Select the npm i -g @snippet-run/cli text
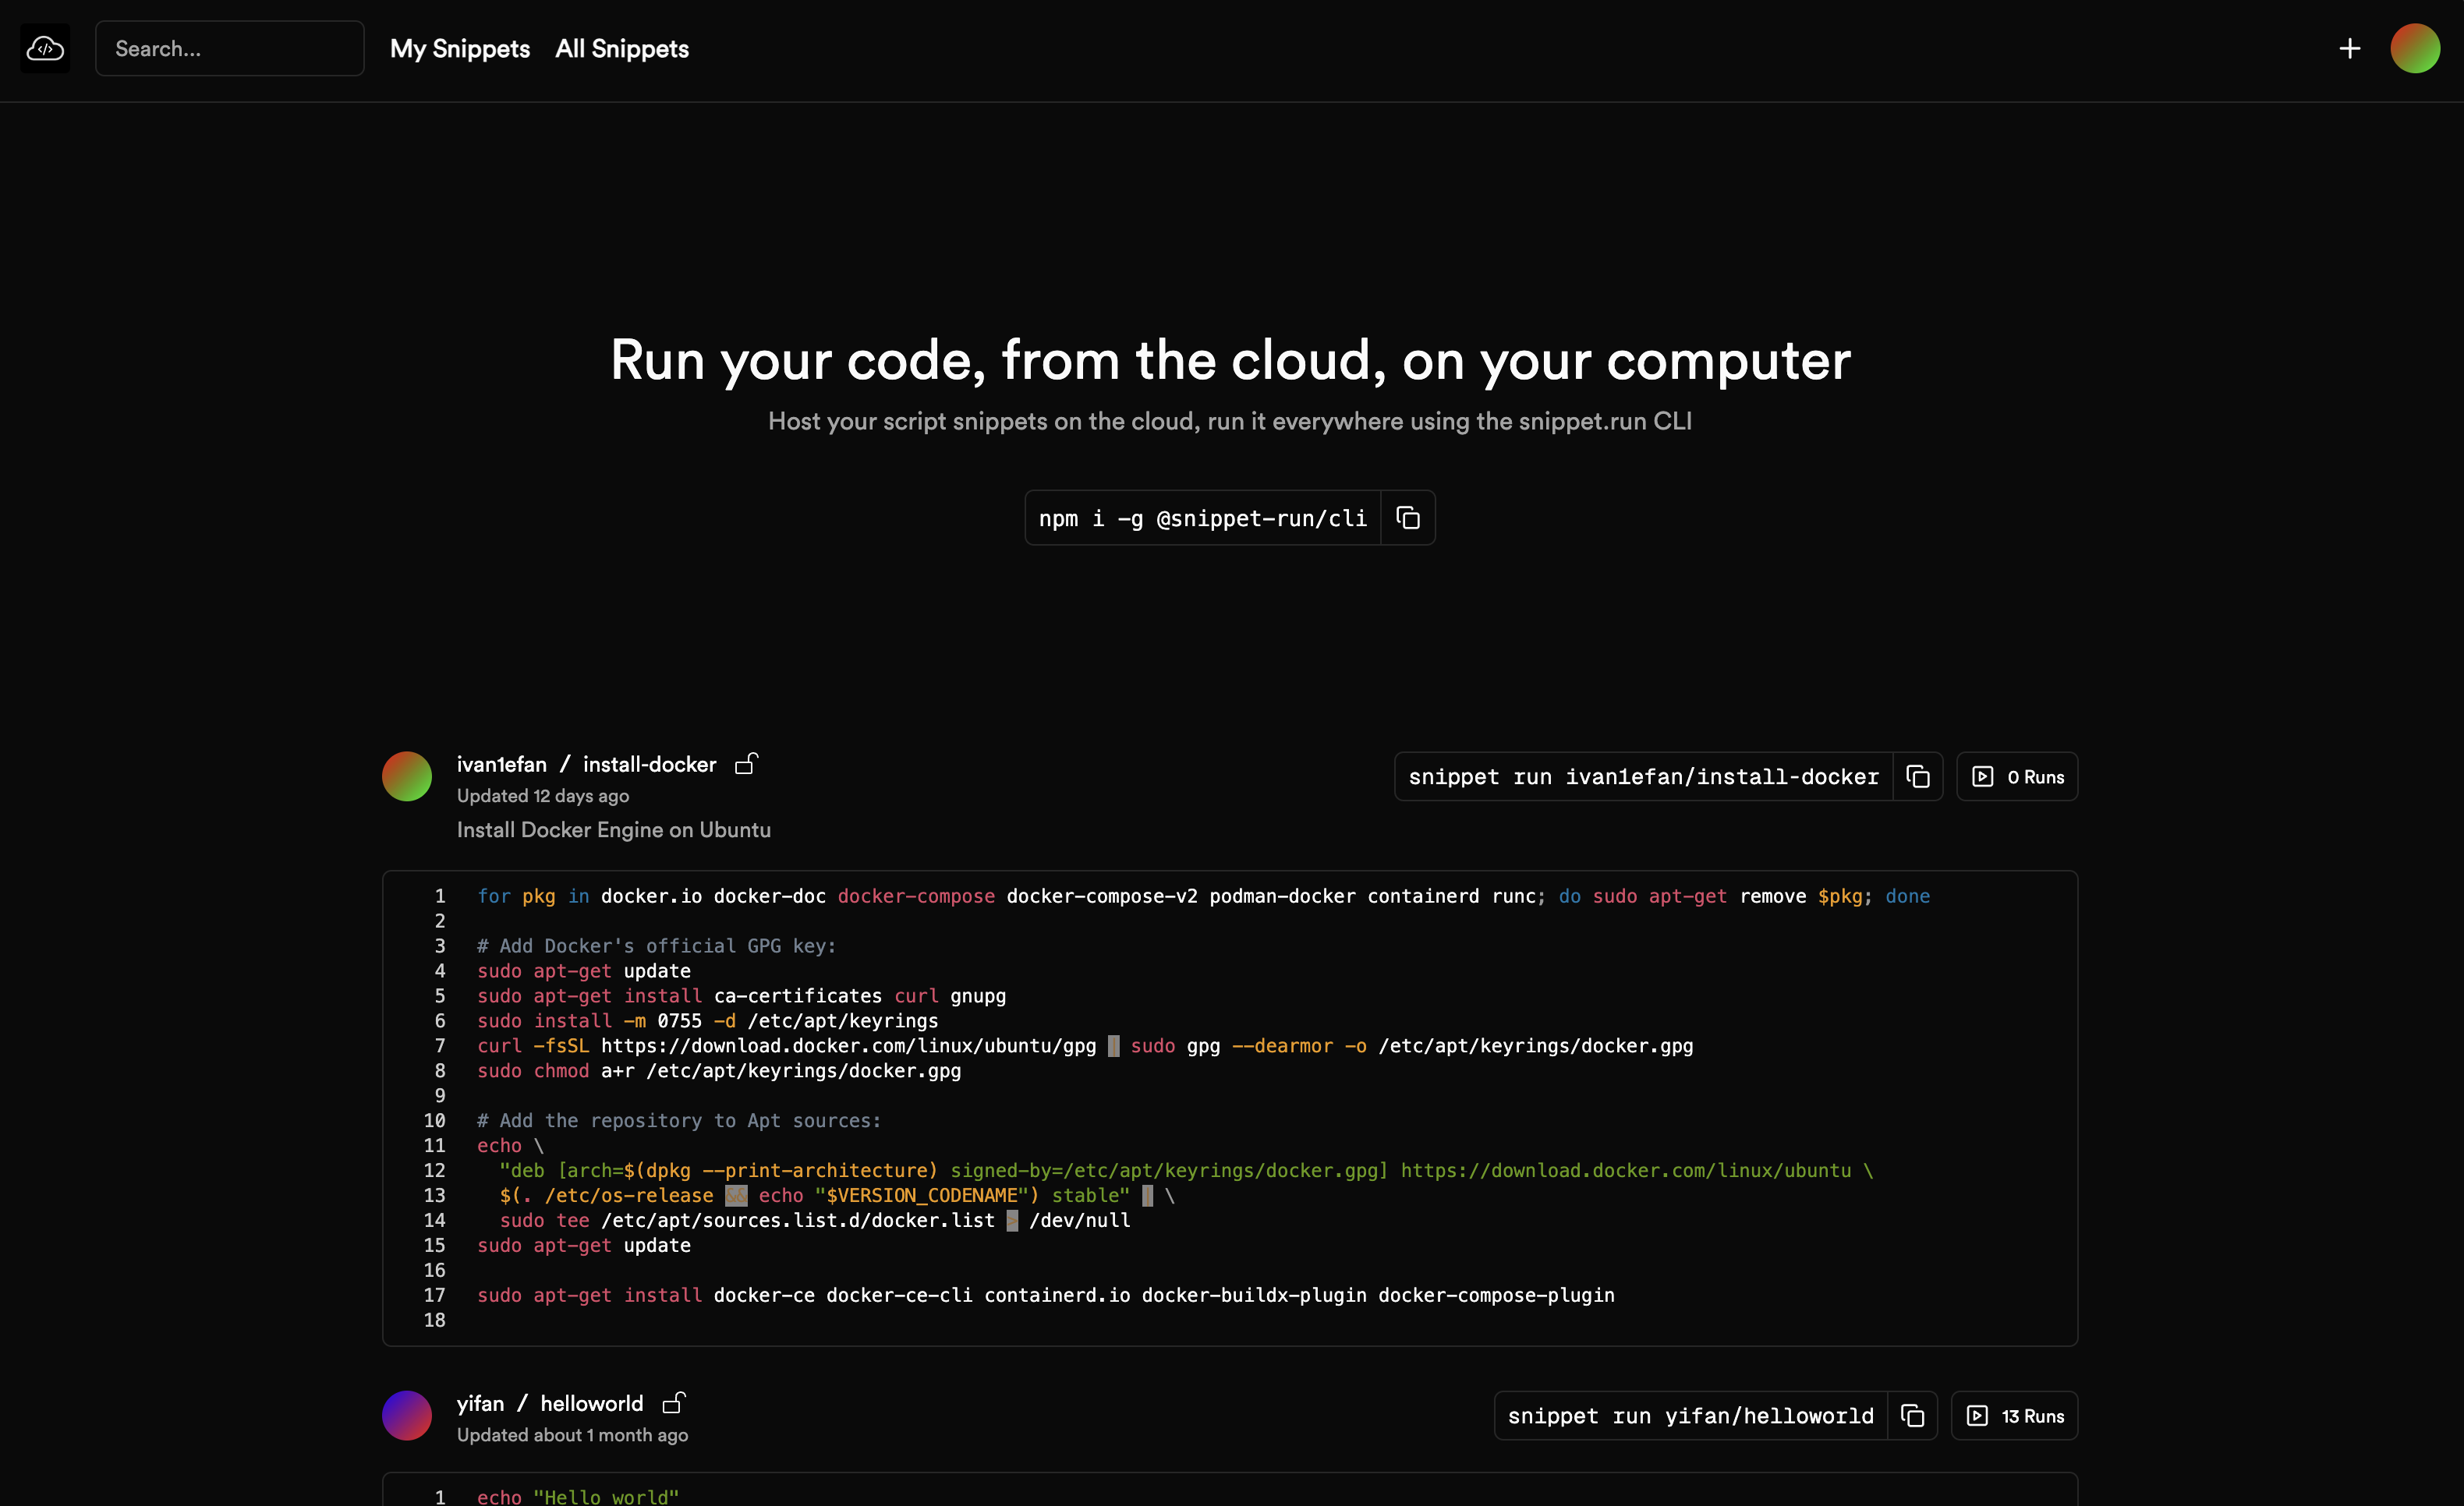 [1202, 518]
